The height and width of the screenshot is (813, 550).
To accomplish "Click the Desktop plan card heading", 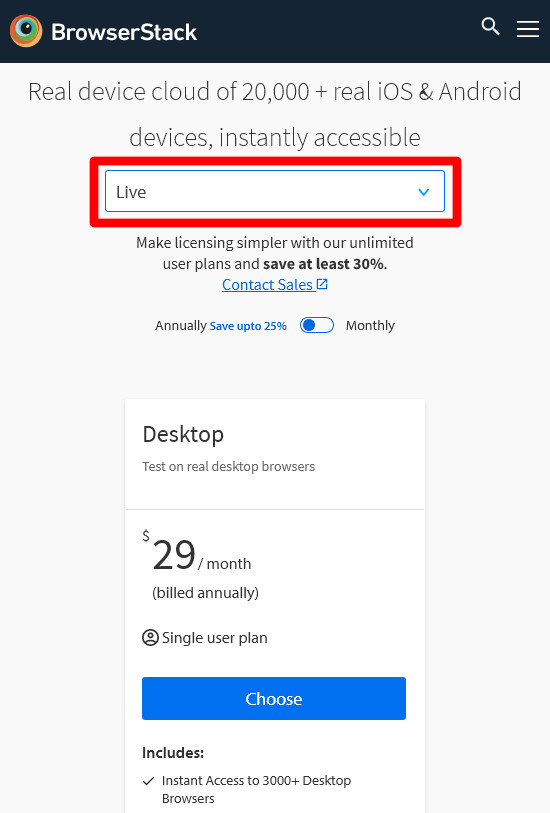I will pyautogui.click(x=183, y=434).
